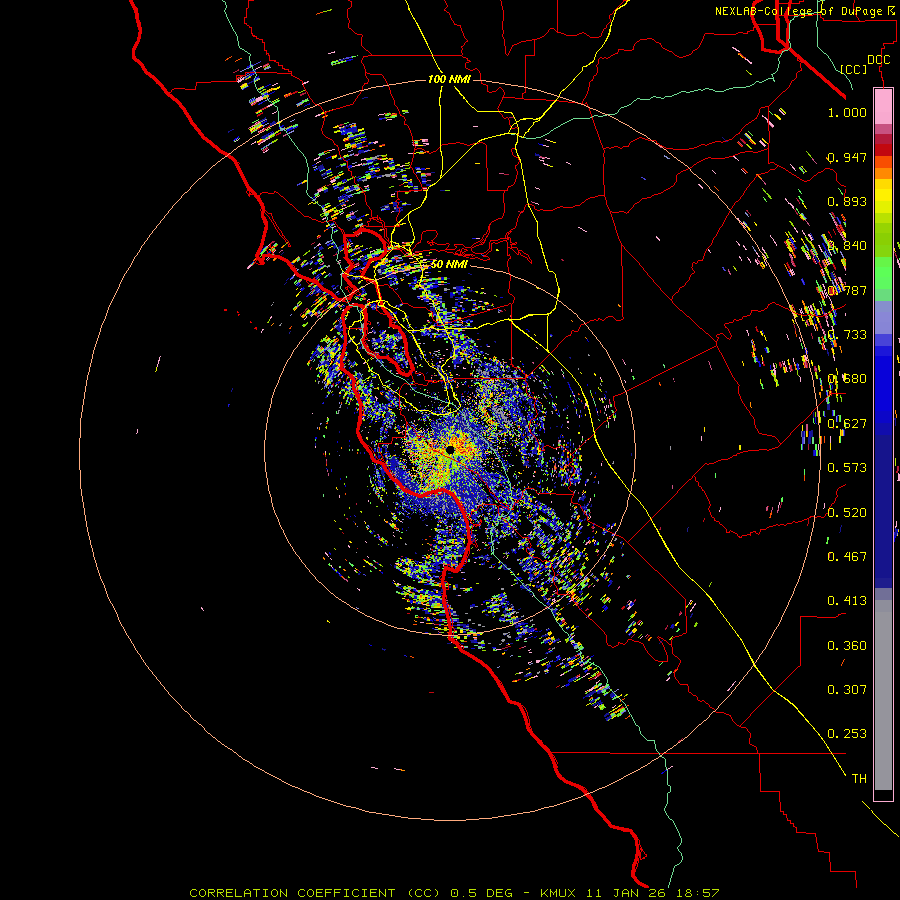Select the 0.520 scale value
Screen dimensions: 900x900
coord(847,513)
